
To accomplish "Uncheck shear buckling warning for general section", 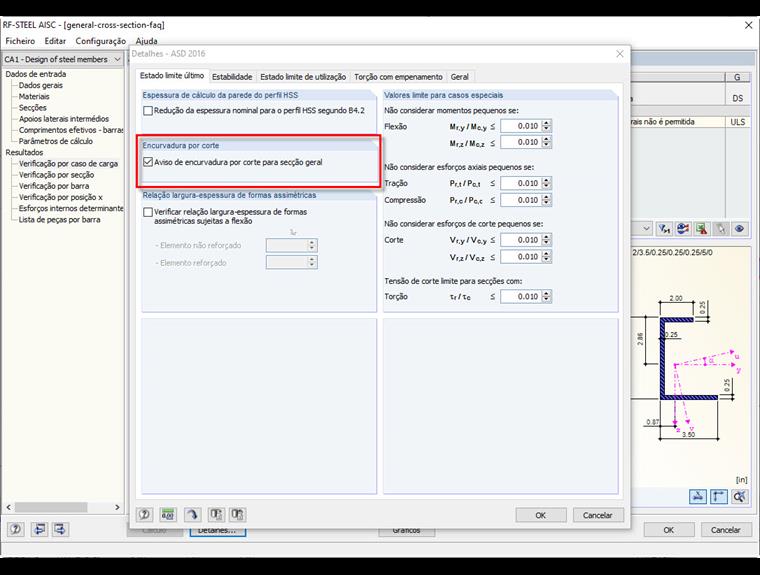I will click(x=148, y=162).
